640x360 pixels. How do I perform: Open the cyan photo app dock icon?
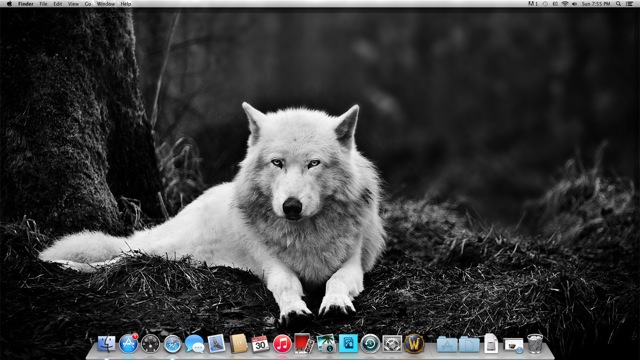click(348, 344)
